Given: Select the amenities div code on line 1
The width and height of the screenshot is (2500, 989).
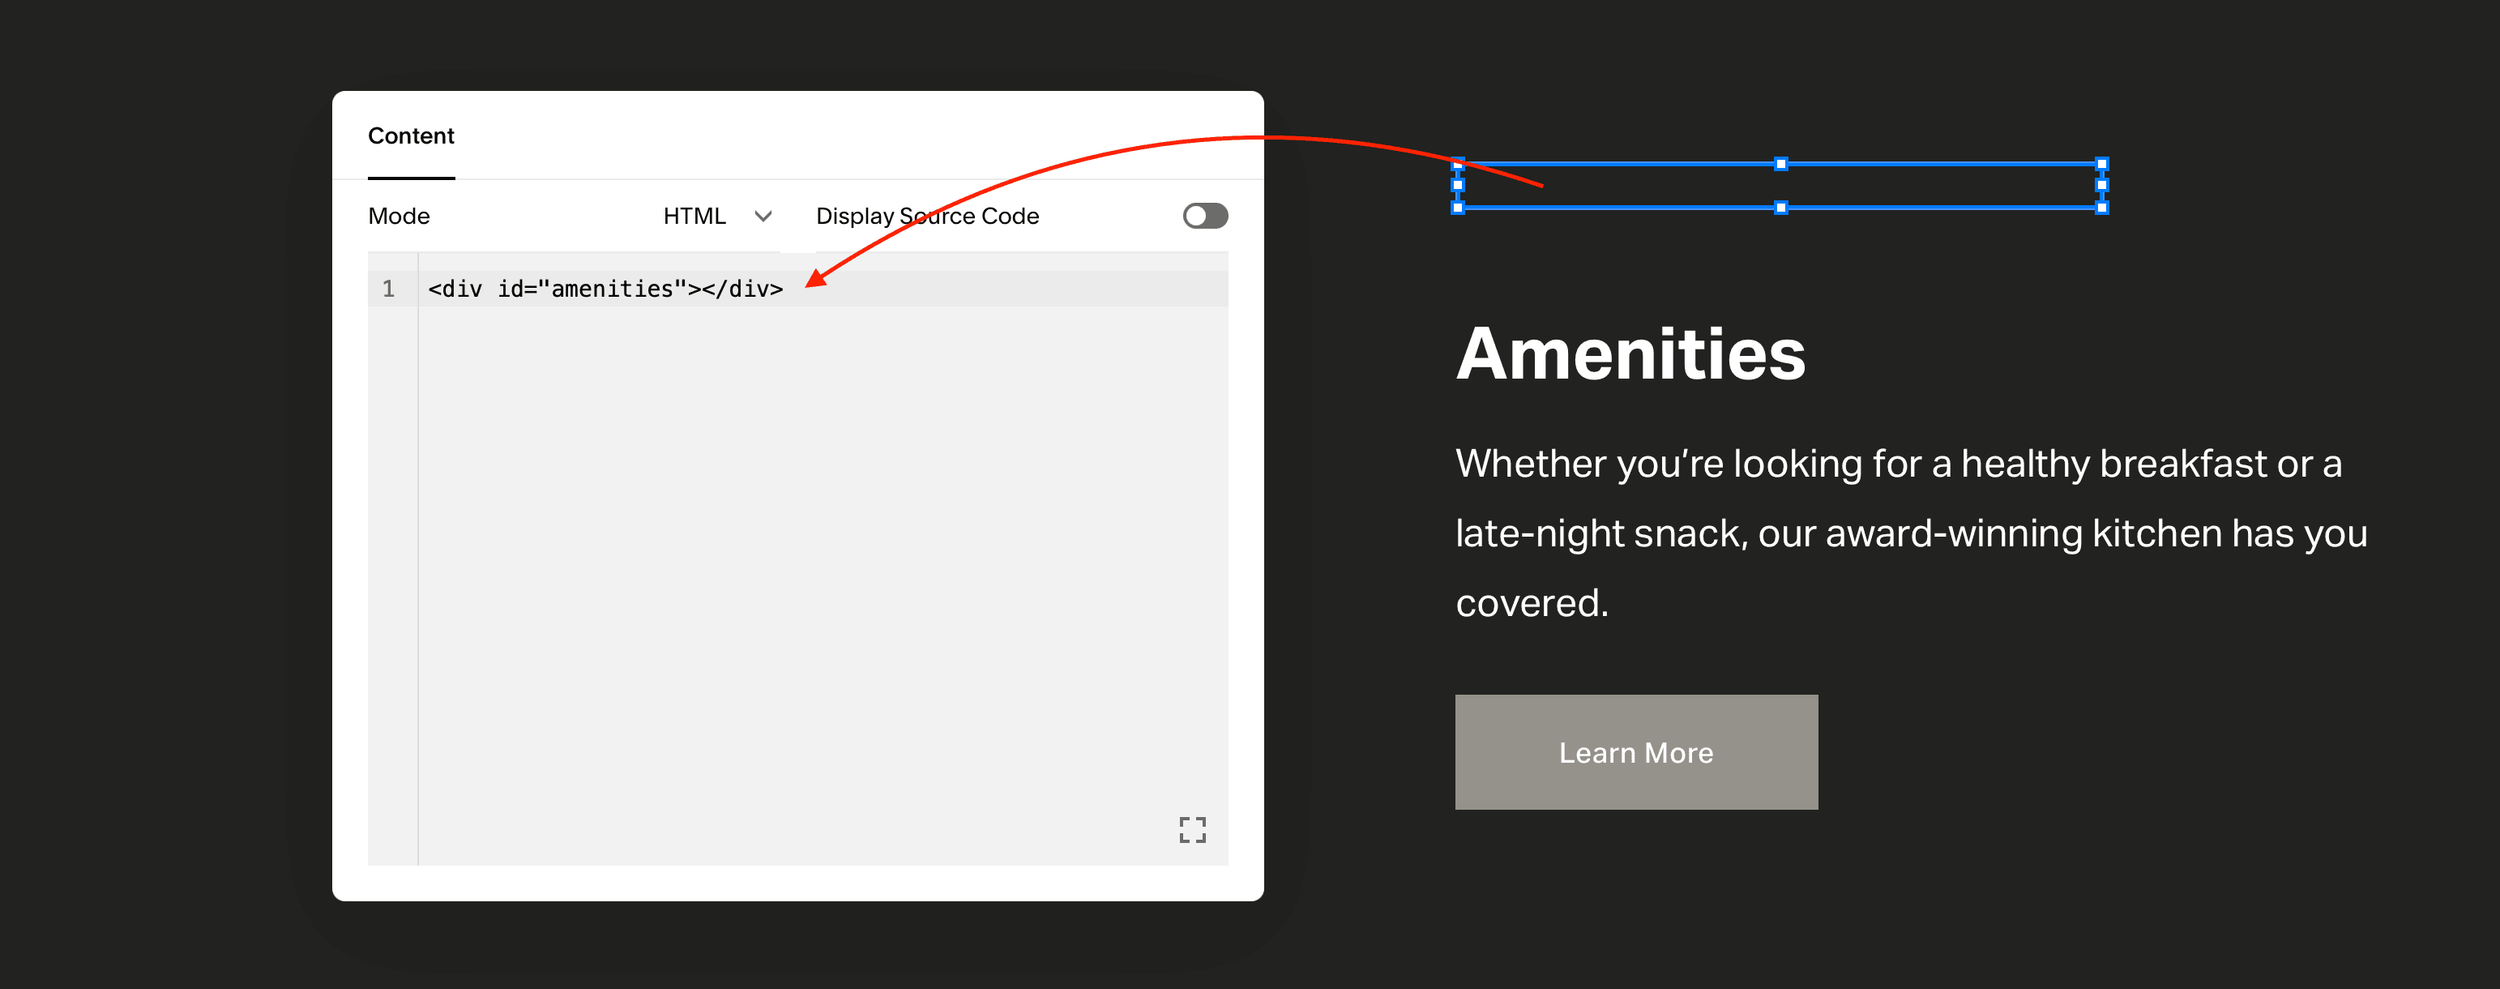Looking at the screenshot, I should 605,288.
